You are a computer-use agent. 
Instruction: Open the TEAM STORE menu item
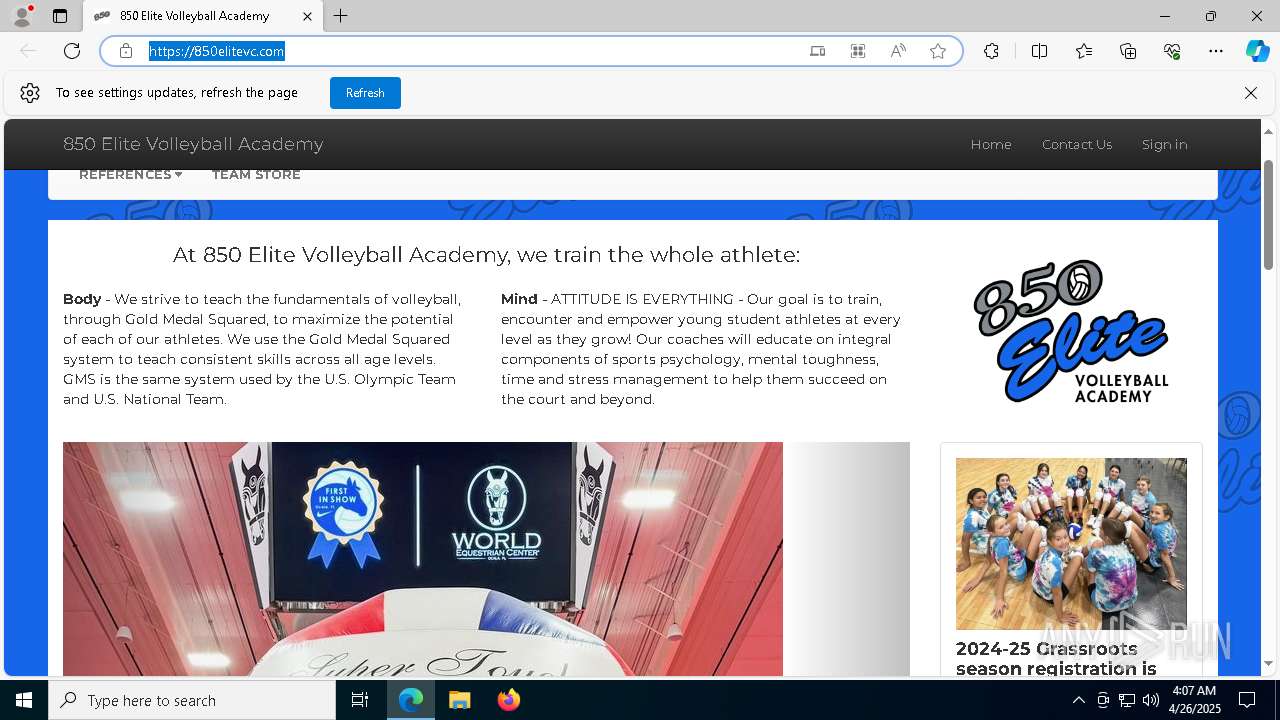256,175
